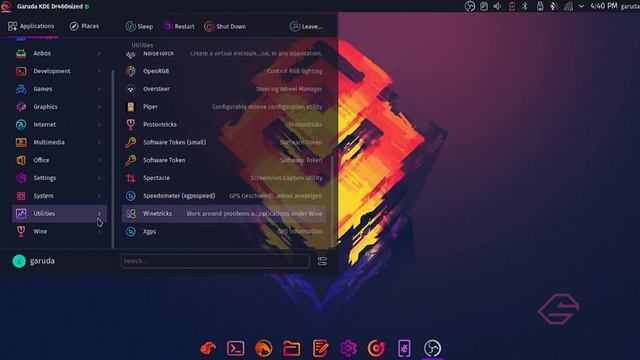Click the Restart button
Screen dimensions: 640x360
(179, 27)
